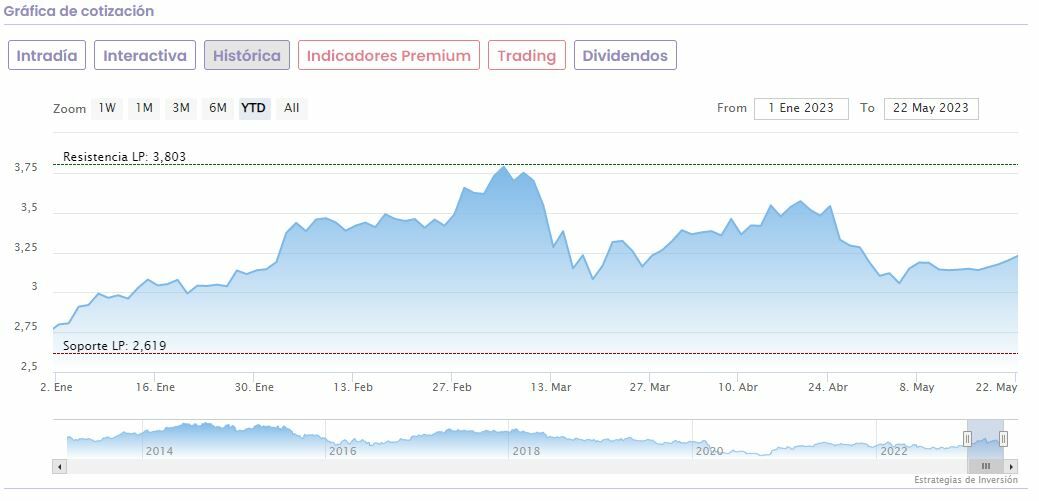
Task: Click the left range handle in navigator
Action: click(967, 438)
